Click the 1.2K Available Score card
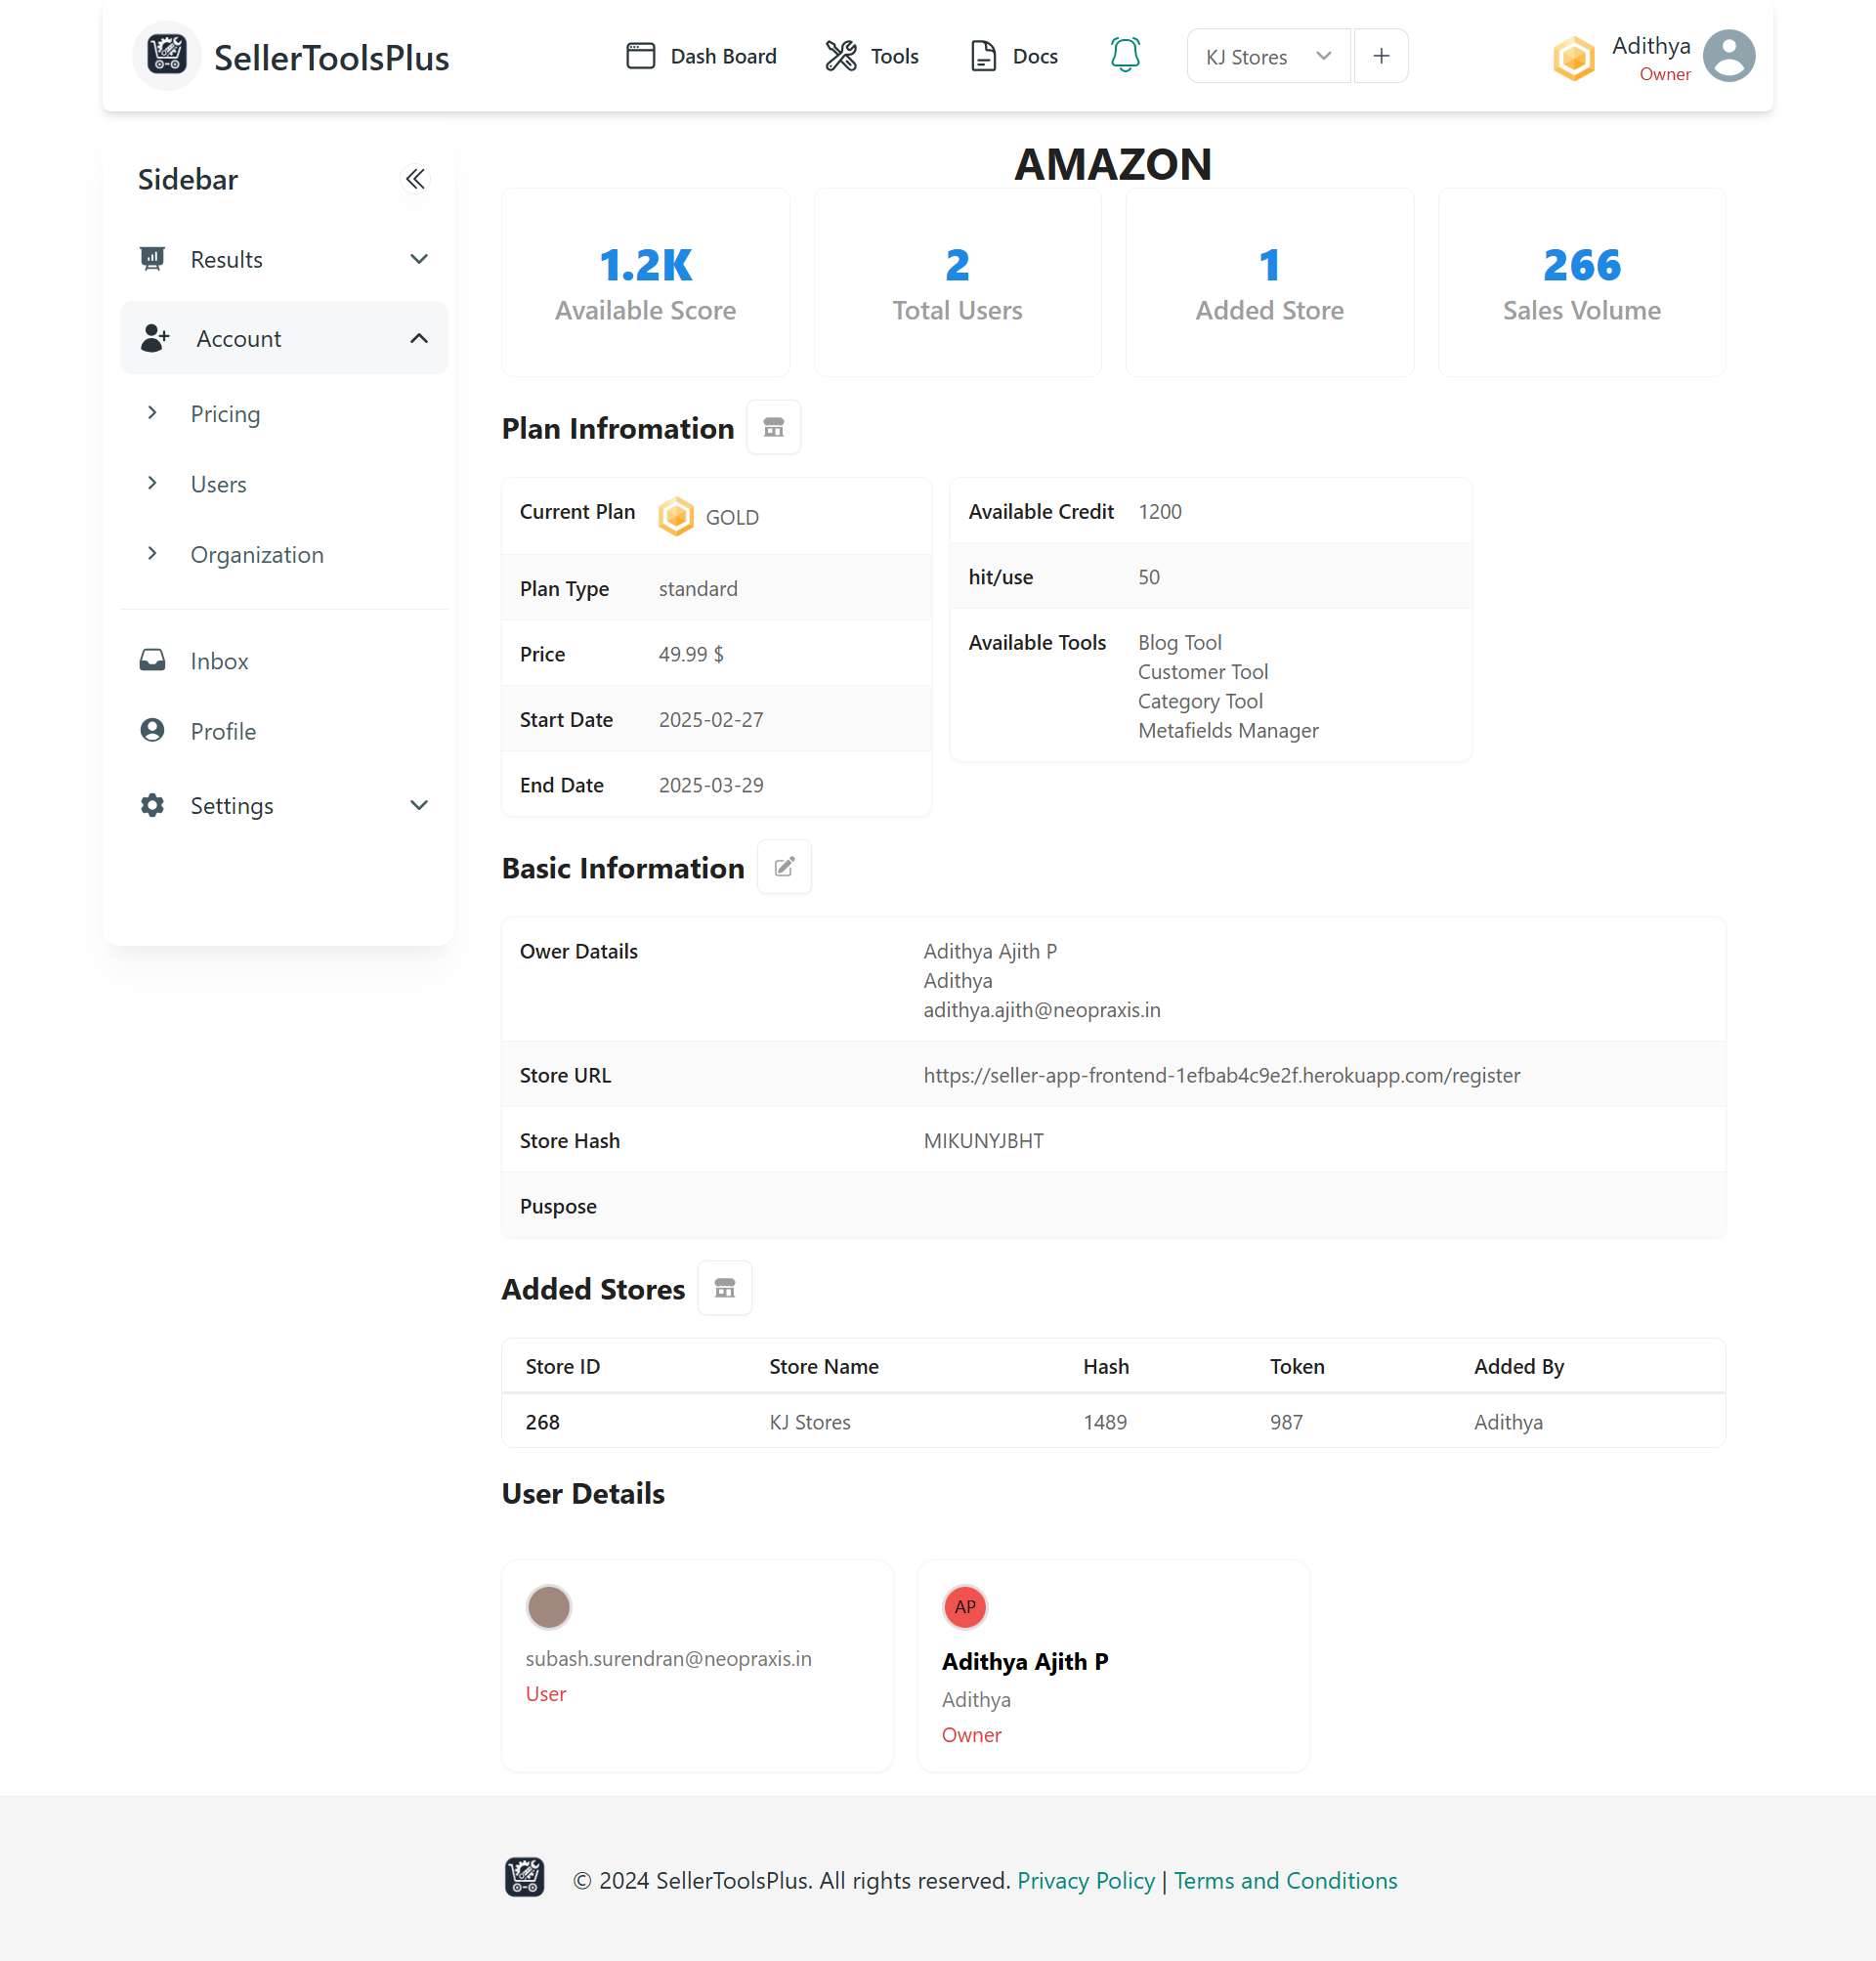1876x1961 pixels. pyautogui.click(x=645, y=283)
